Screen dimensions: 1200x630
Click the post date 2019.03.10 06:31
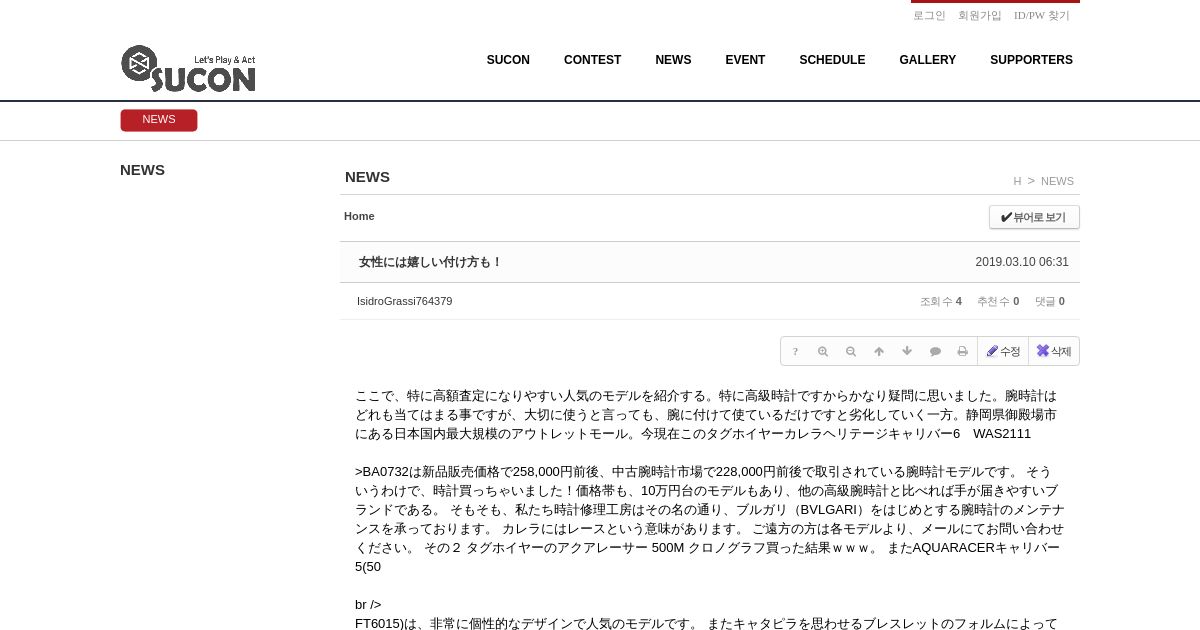coord(1022,262)
